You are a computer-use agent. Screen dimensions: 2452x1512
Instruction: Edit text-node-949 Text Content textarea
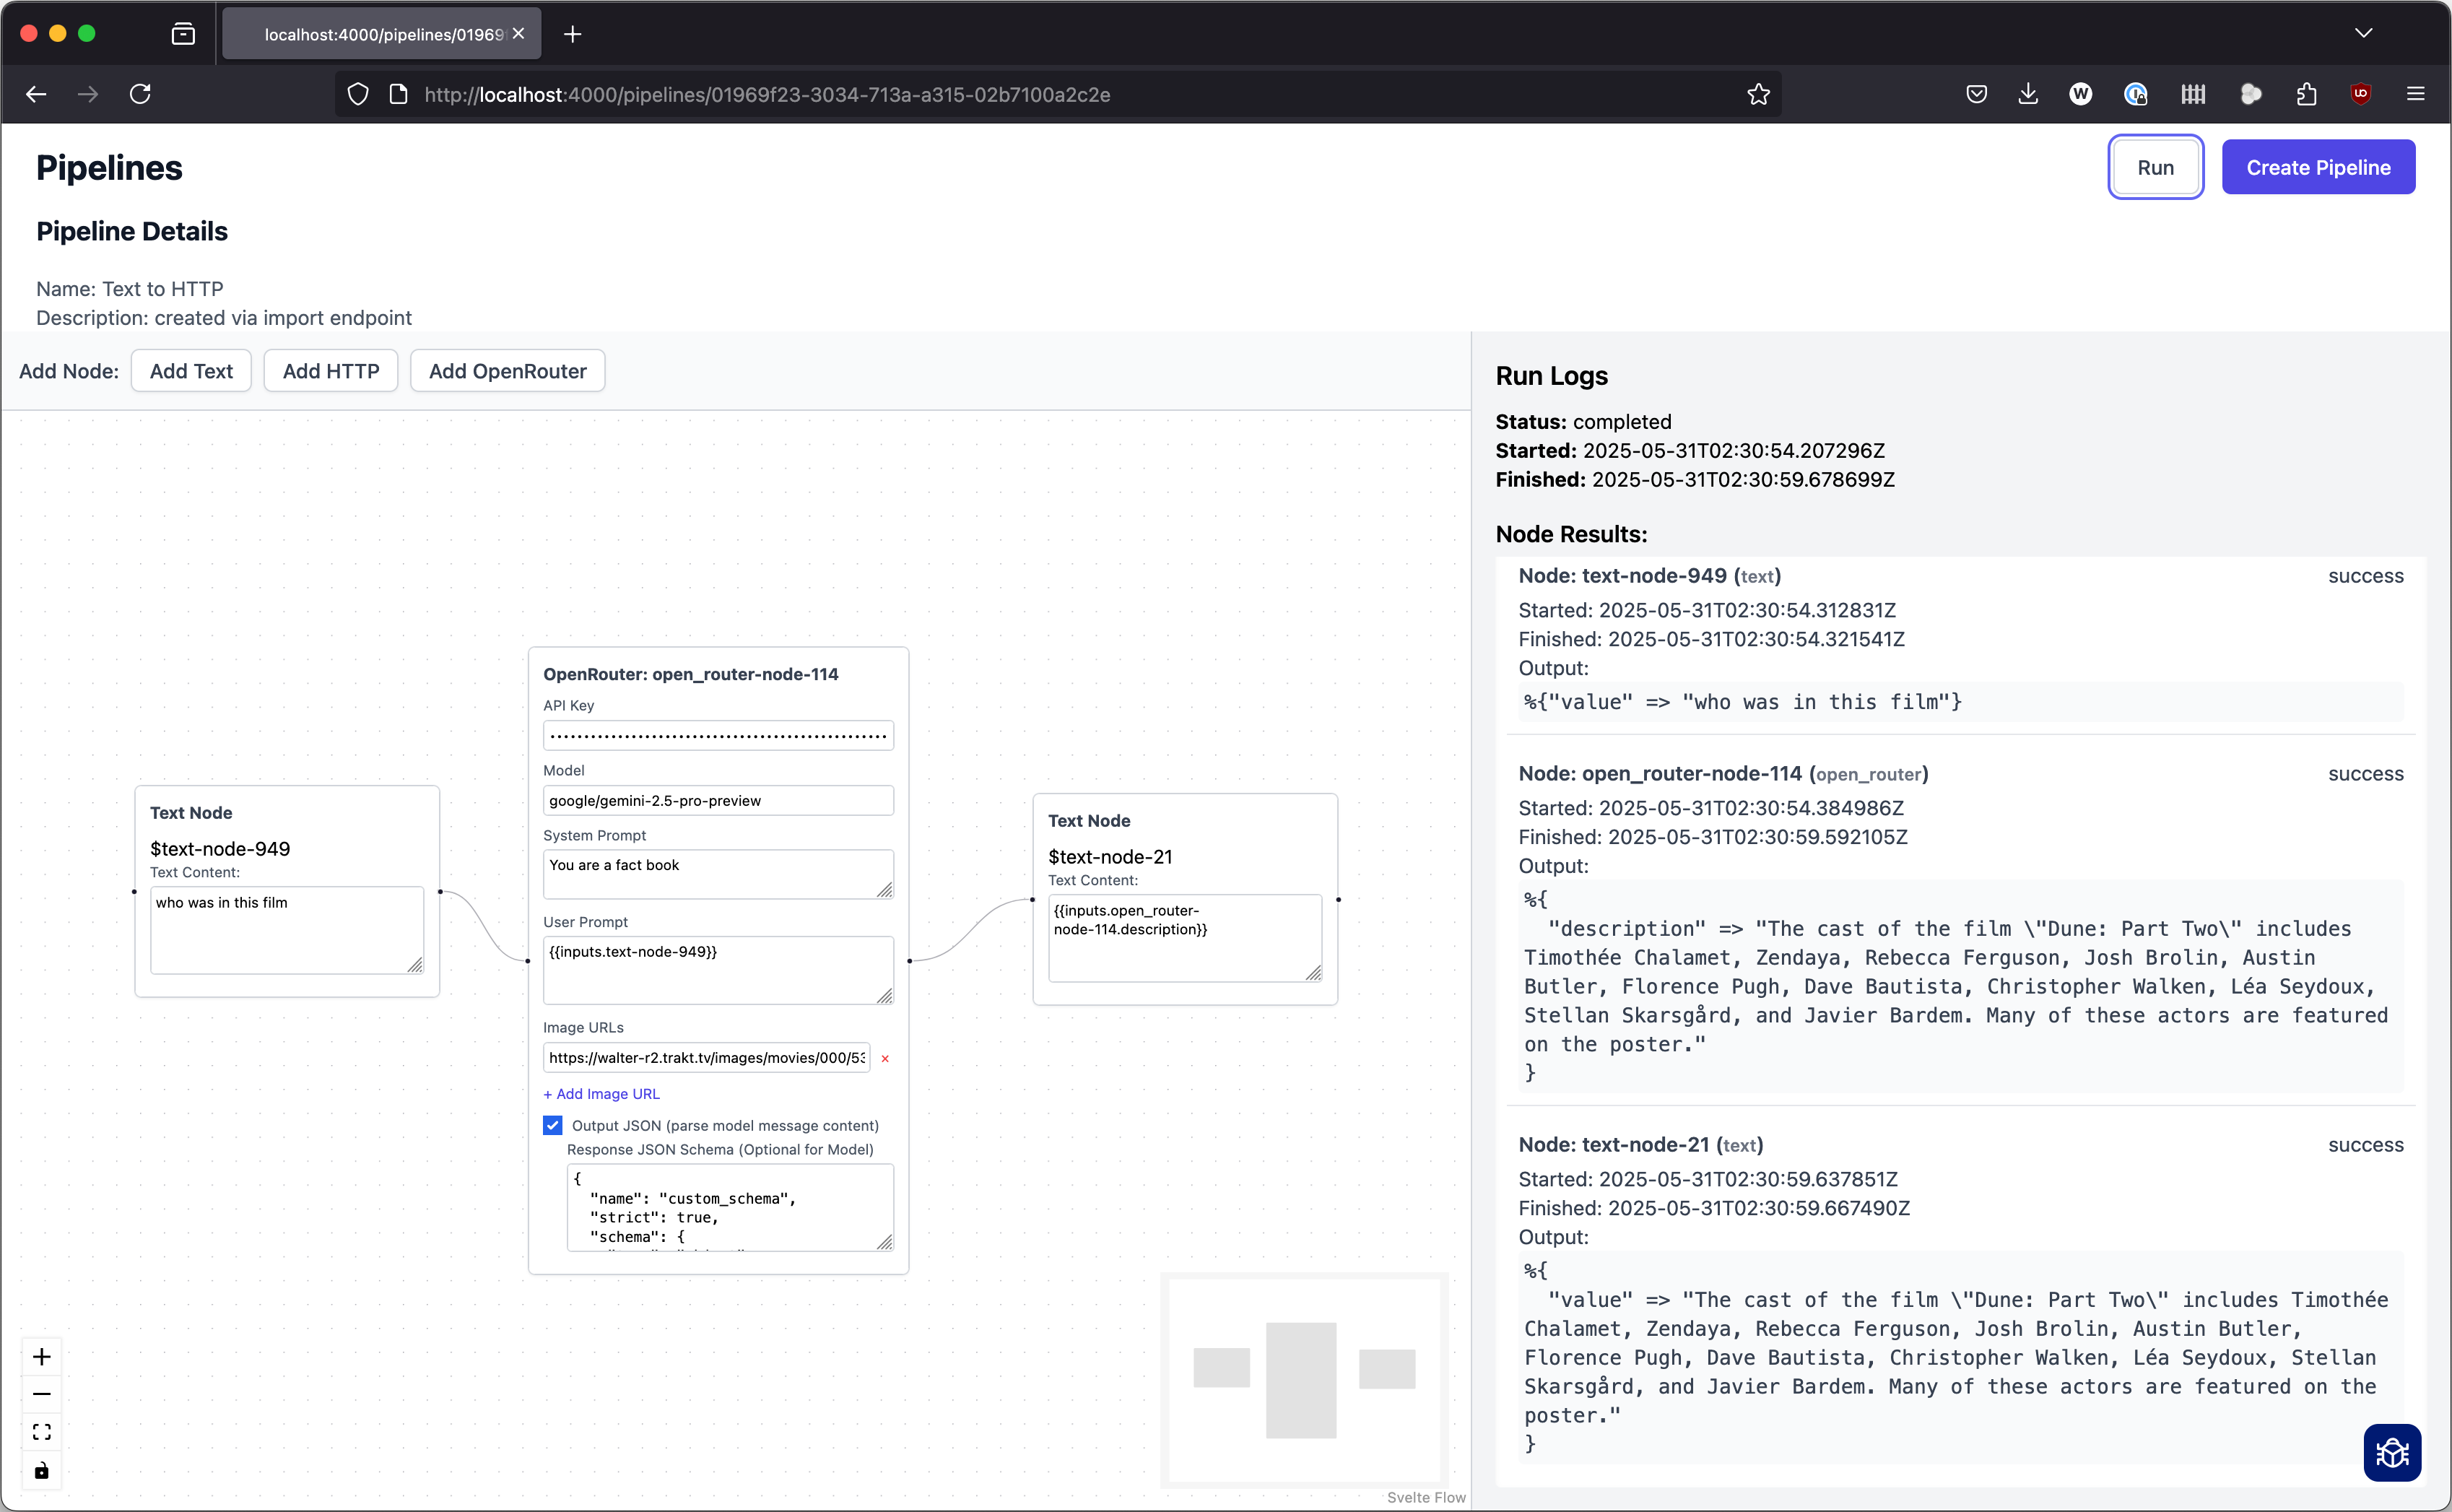(x=287, y=930)
